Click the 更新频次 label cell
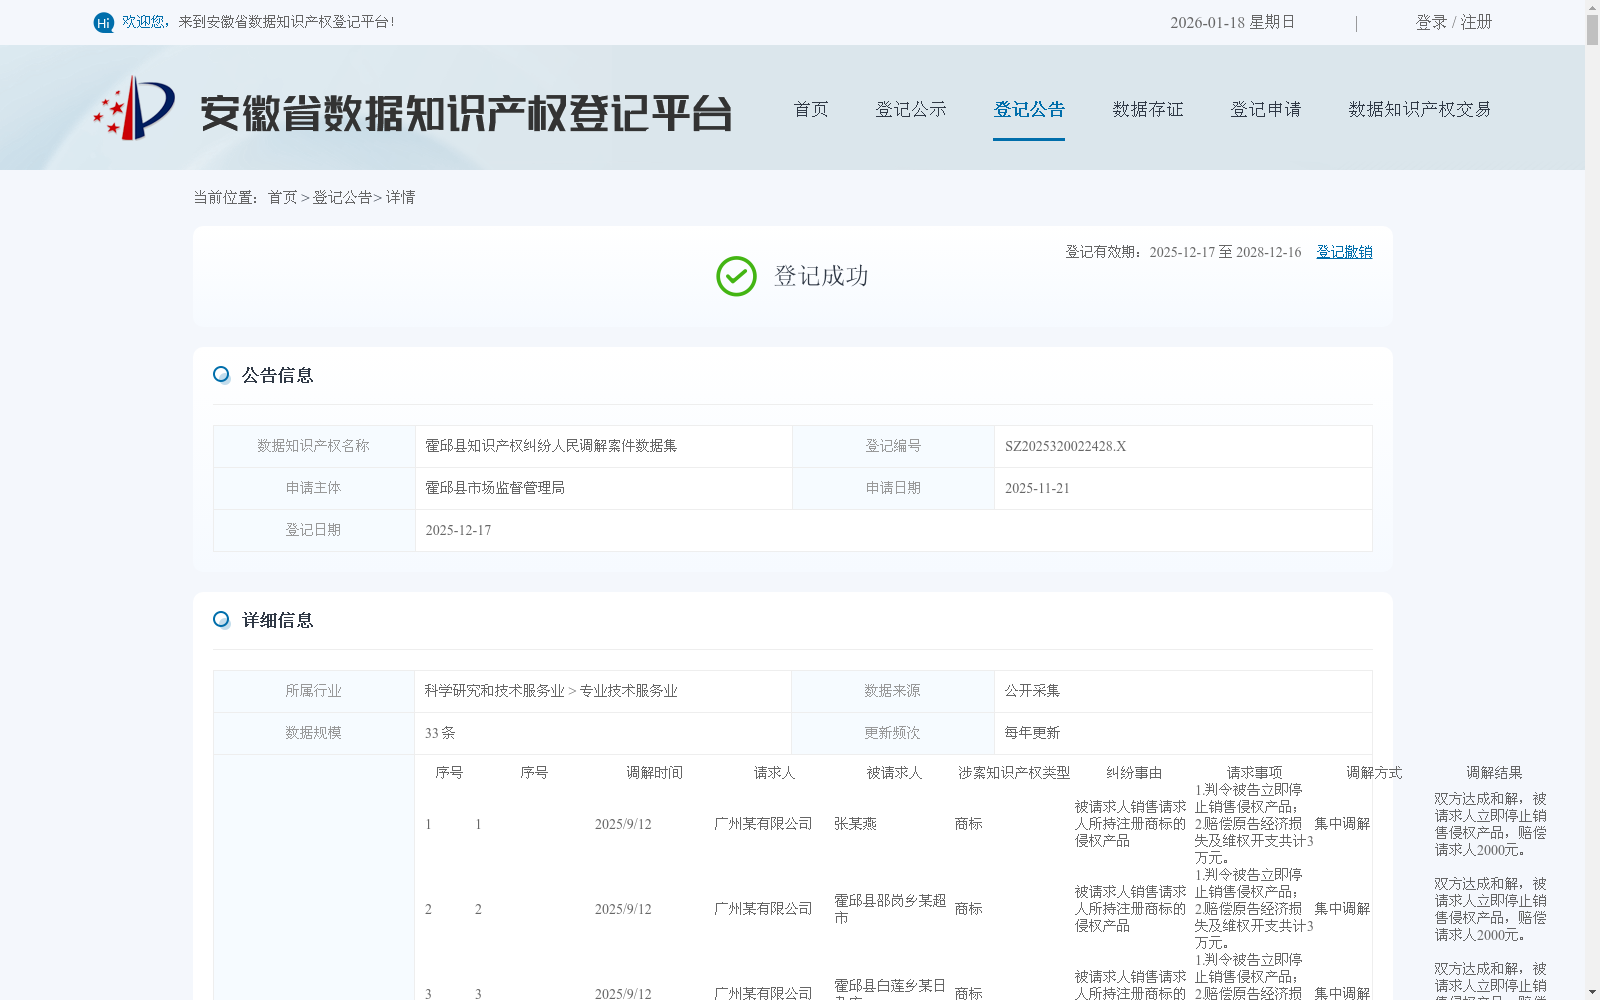Image resolution: width=1600 pixels, height=1000 pixels. coord(892,733)
